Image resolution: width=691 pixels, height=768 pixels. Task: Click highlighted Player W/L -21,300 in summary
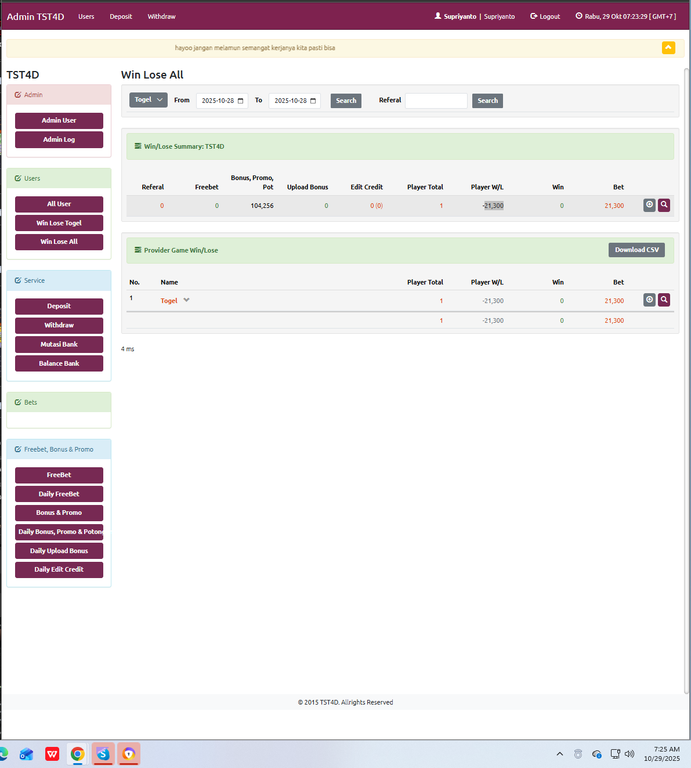pyautogui.click(x=493, y=206)
